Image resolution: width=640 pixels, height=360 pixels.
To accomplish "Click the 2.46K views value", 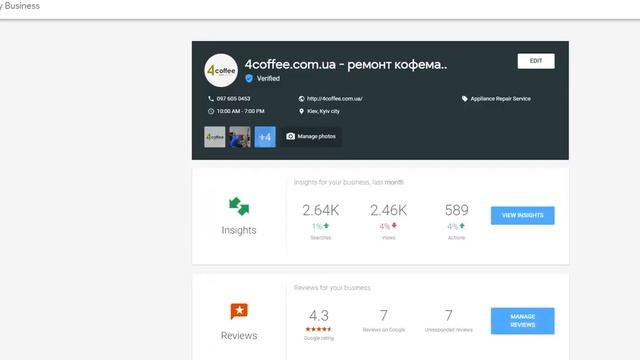I will point(388,210).
